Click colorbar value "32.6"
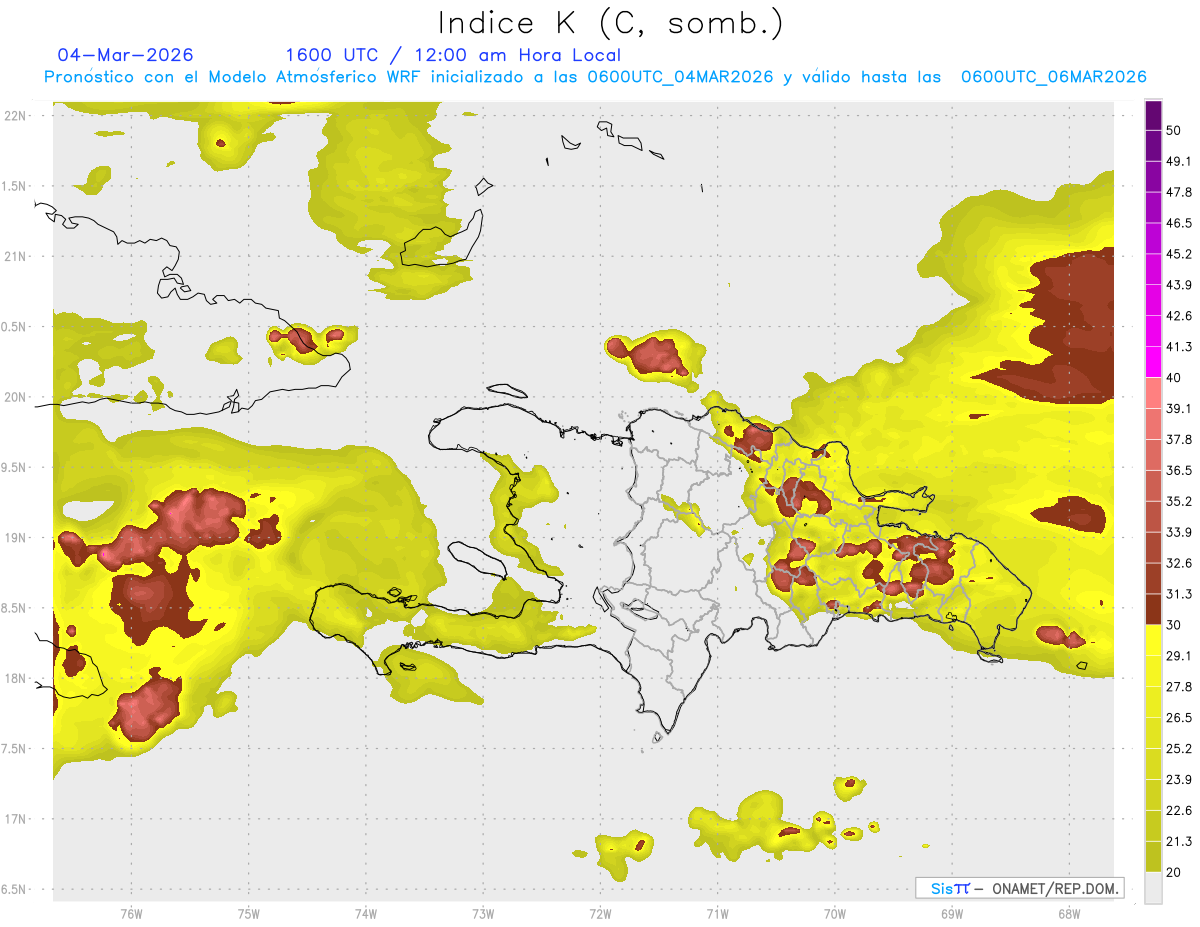 click(x=1179, y=563)
